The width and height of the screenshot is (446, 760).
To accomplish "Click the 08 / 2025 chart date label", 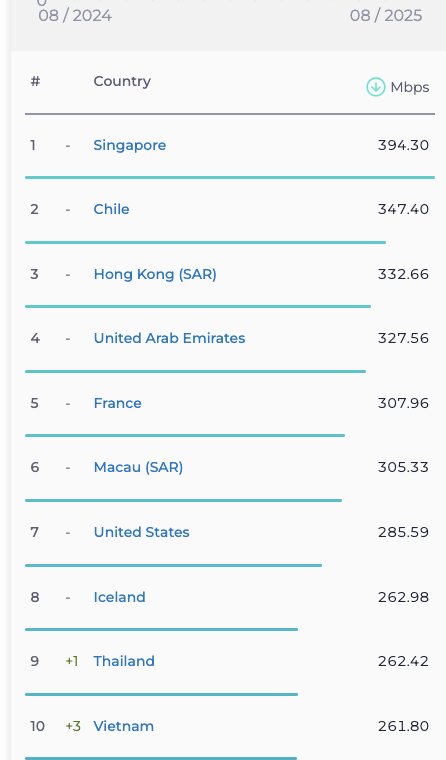I will (x=386, y=16).
